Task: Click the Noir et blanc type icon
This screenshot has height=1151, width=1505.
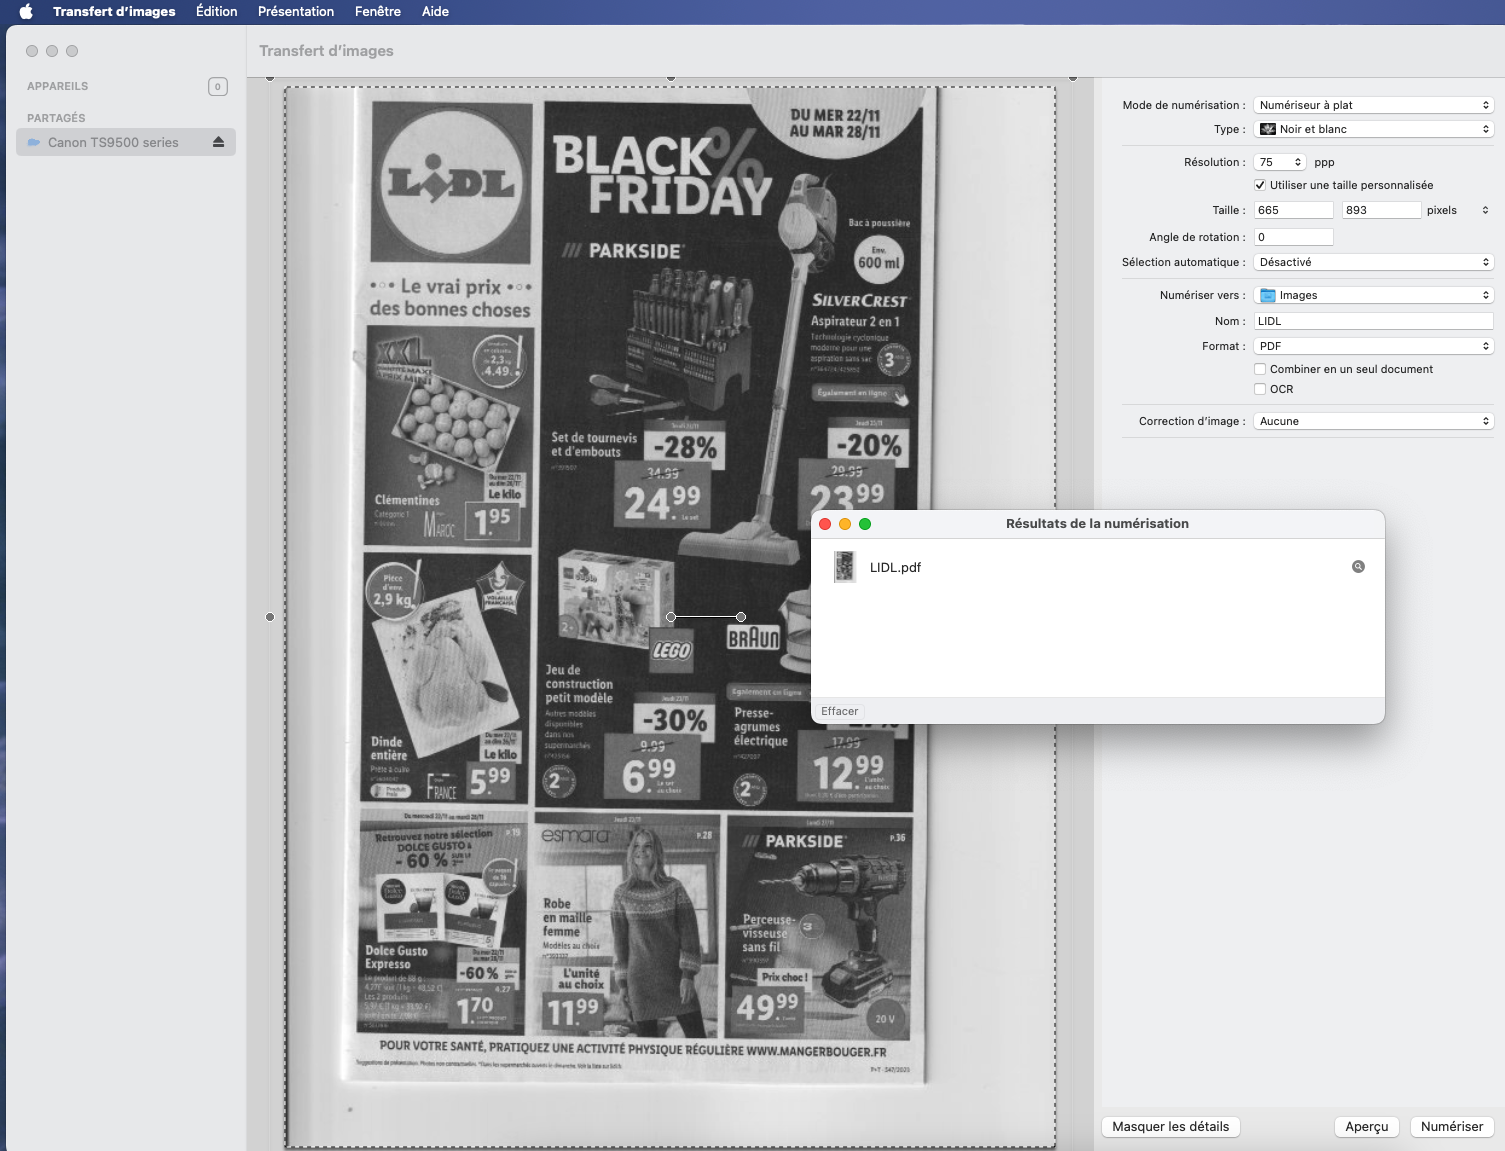Action: pyautogui.click(x=1268, y=129)
